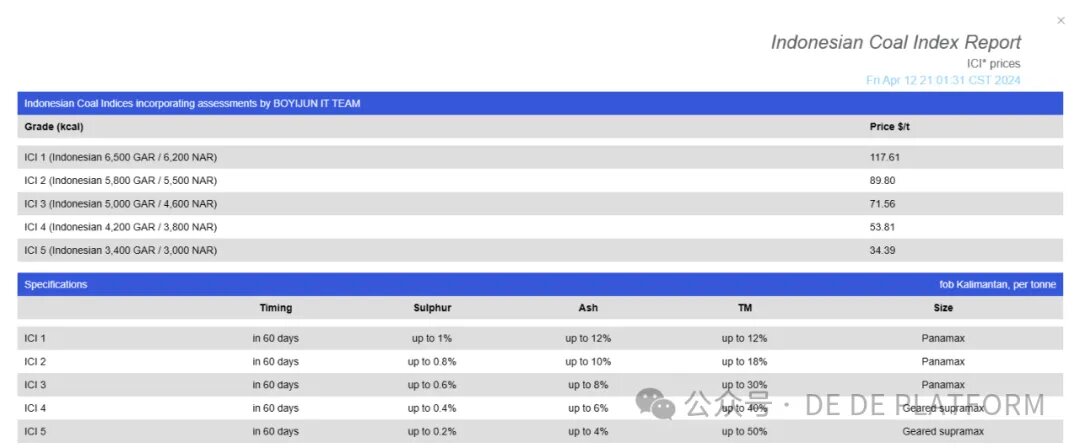The width and height of the screenshot is (1080, 448).
Task: Click the fob Kalimantan, per tonne label
Action: [x=997, y=284]
